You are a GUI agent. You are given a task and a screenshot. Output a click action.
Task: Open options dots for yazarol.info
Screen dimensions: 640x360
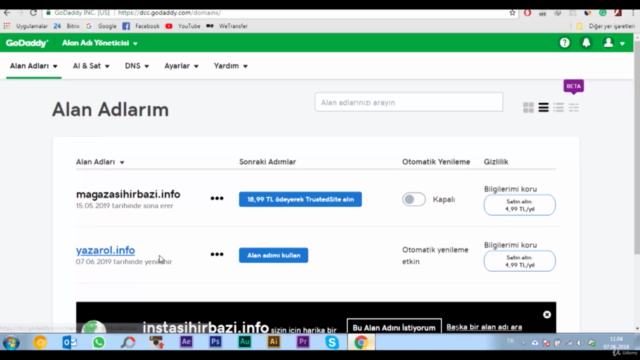click(x=217, y=254)
